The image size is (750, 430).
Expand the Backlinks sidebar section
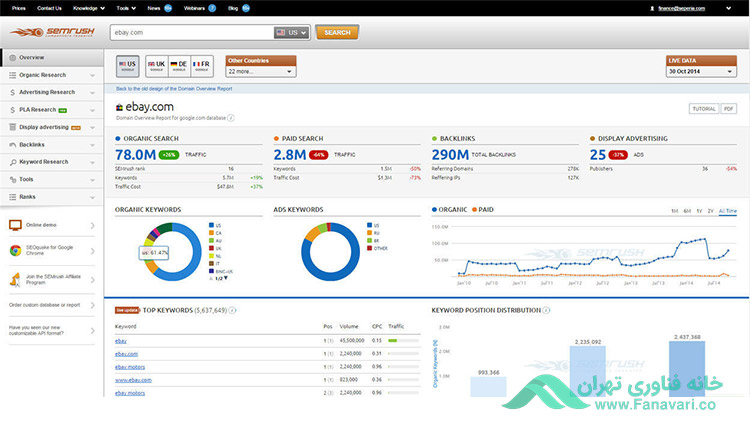tap(92, 145)
